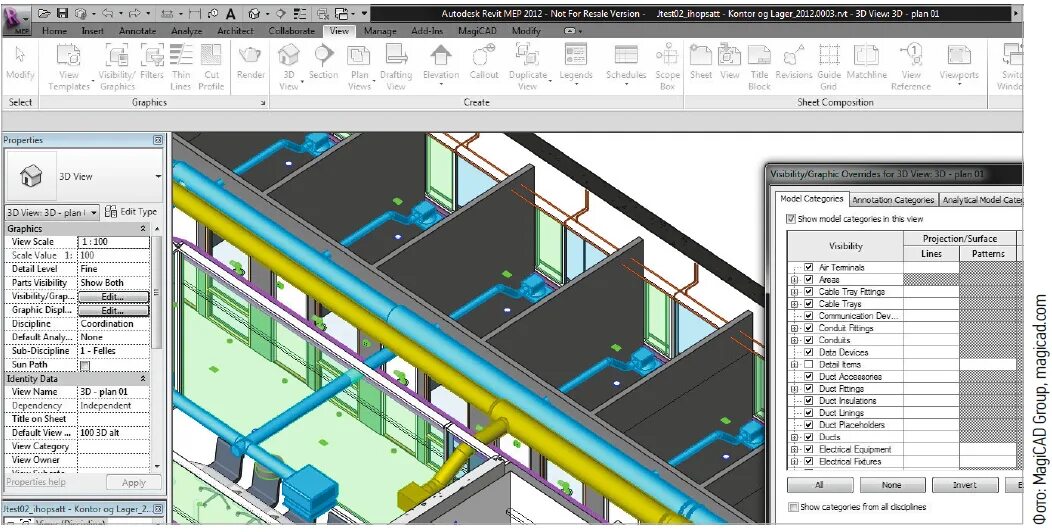
Task: Toggle the Sun Path checkbox
Action: tap(85, 366)
